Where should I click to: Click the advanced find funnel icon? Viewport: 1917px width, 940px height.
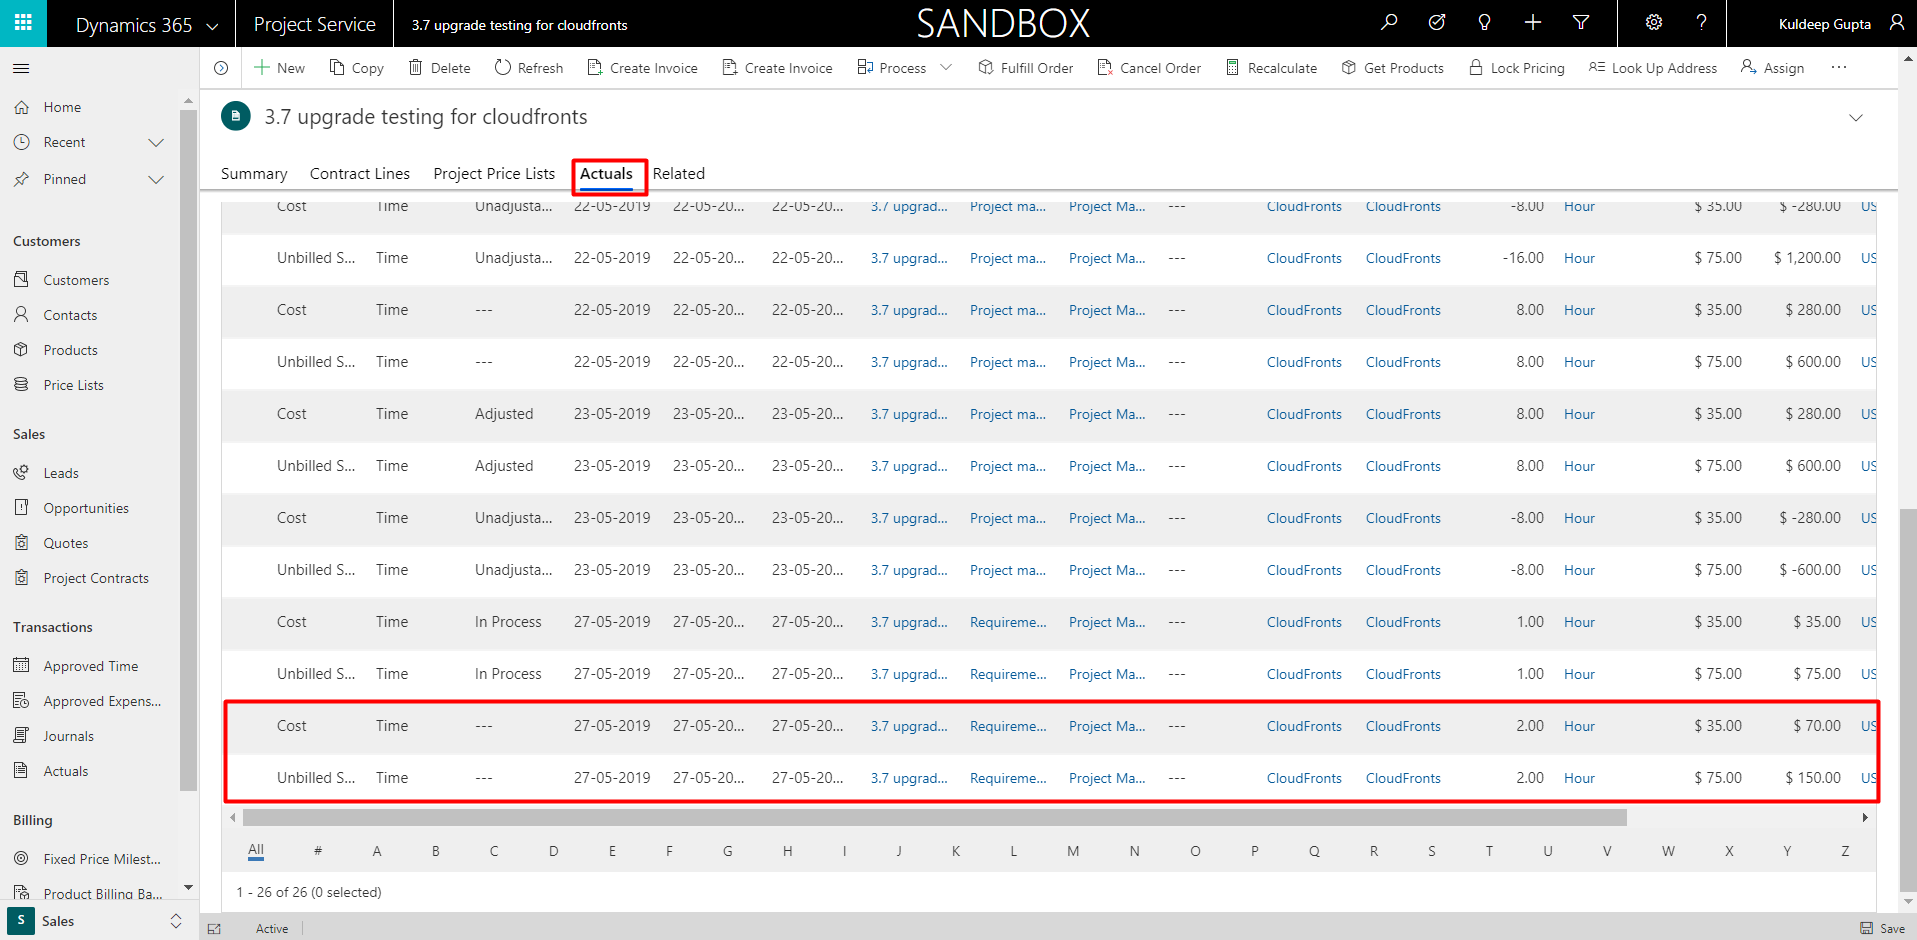point(1581,23)
